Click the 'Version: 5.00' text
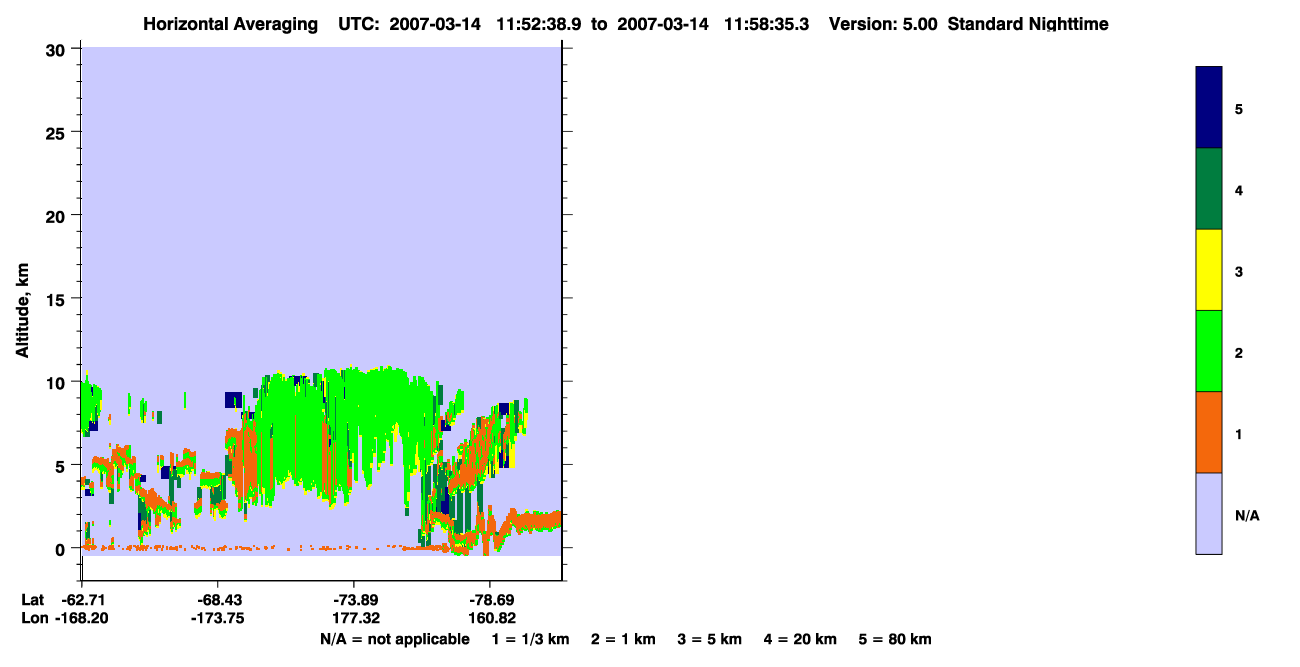Viewport: 1300px width, 667px height. click(883, 24)
